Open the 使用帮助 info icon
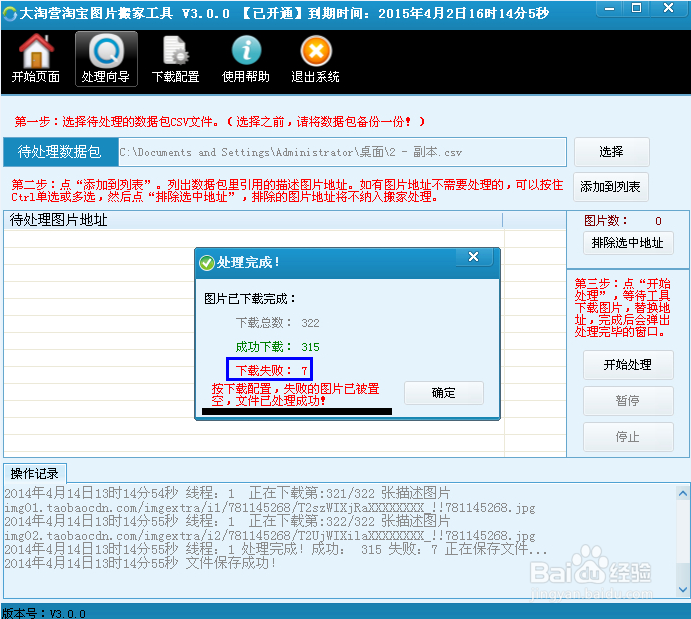Viewport: 691px width, 619px height. (x=246, y=59)
